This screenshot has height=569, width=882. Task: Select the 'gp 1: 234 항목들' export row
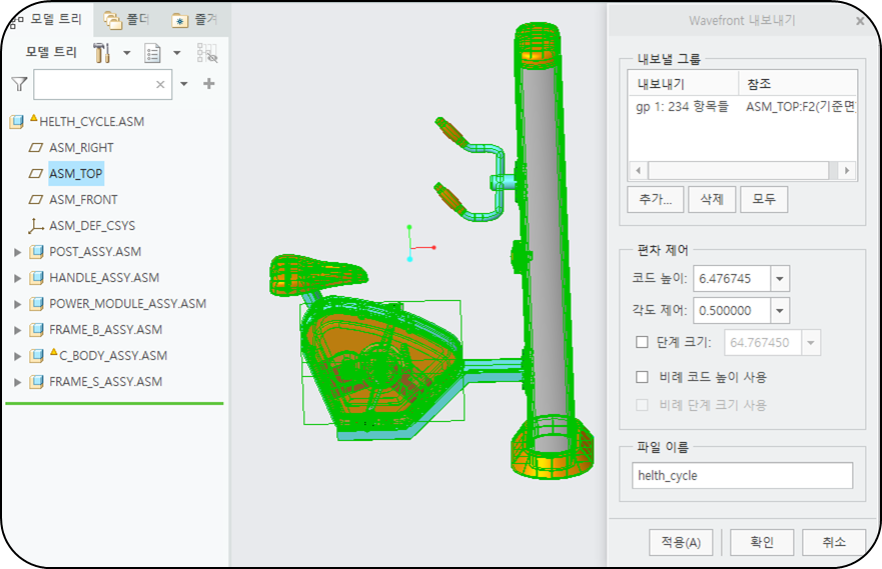click(682, 106)
